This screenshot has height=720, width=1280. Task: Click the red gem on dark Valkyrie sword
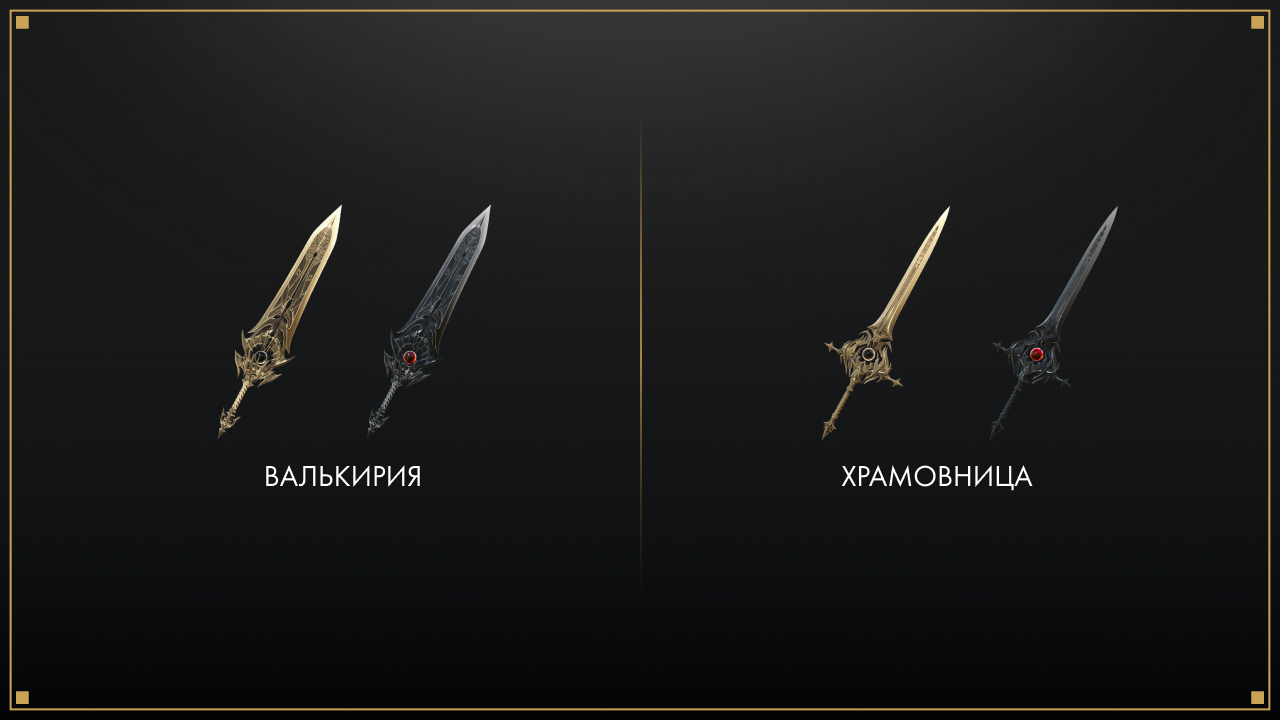click(409, 357)
